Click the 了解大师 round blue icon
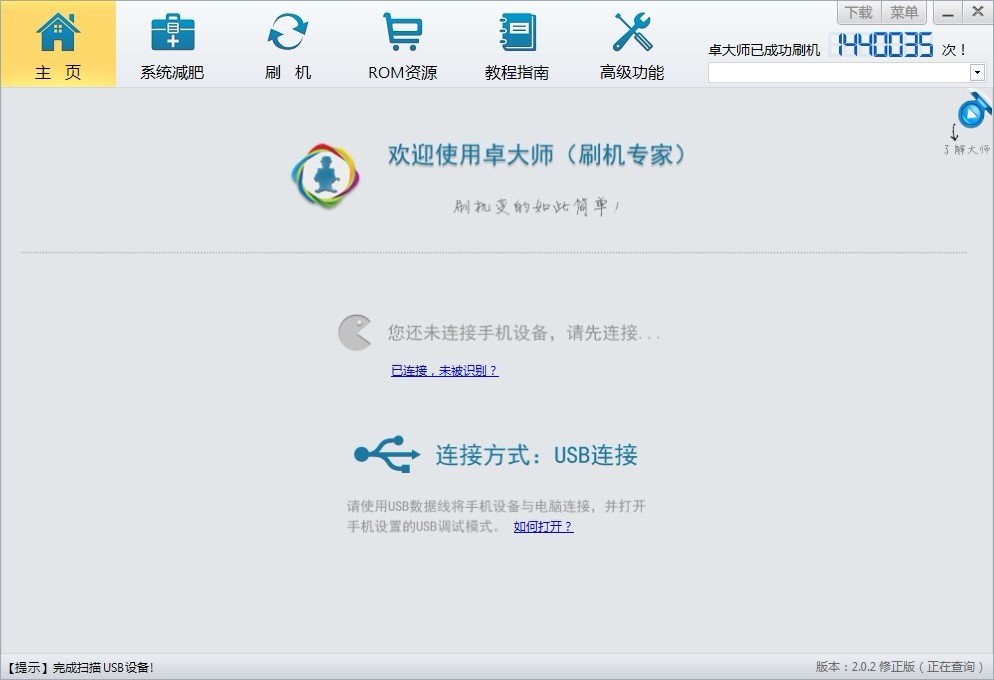Viewport: 994px width, 680px height. (973, 110)
